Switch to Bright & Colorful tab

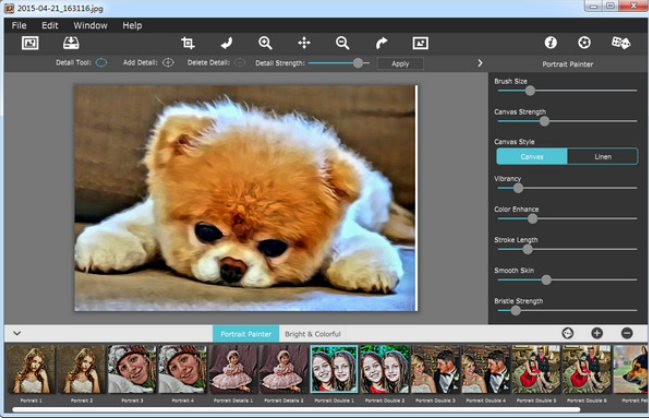(312, 333)
